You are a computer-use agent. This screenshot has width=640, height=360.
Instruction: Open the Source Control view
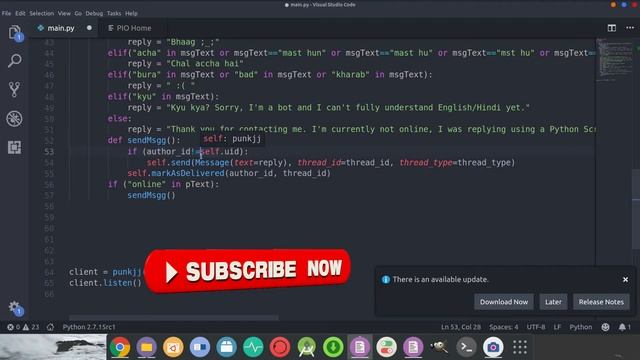tap(15, 89)
